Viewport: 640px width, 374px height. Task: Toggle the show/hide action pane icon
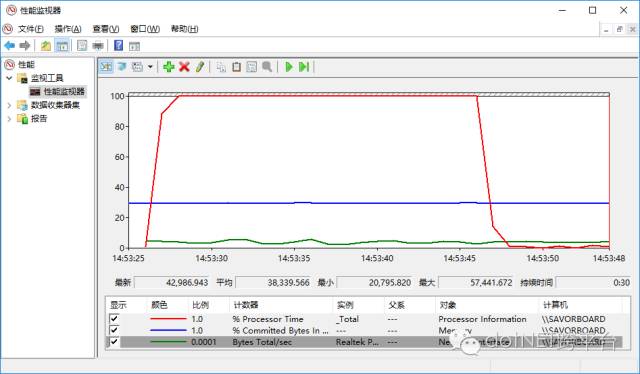point(134,46)
